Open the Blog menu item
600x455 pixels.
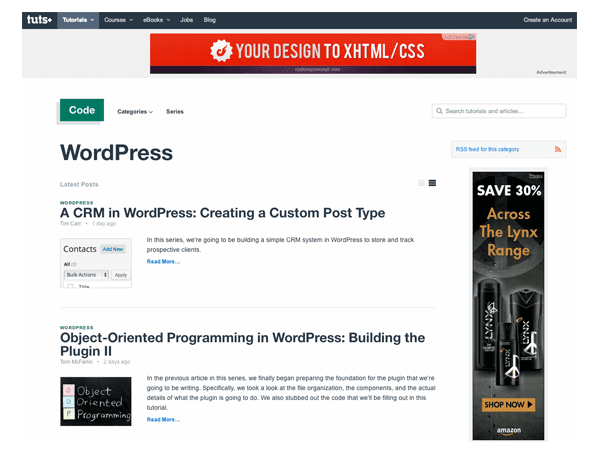pos(209,19)
